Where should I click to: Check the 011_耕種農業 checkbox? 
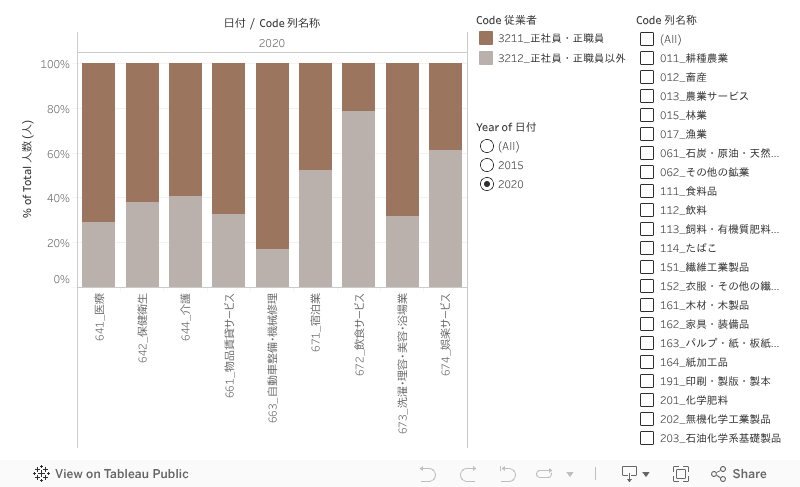click(647, 58)
